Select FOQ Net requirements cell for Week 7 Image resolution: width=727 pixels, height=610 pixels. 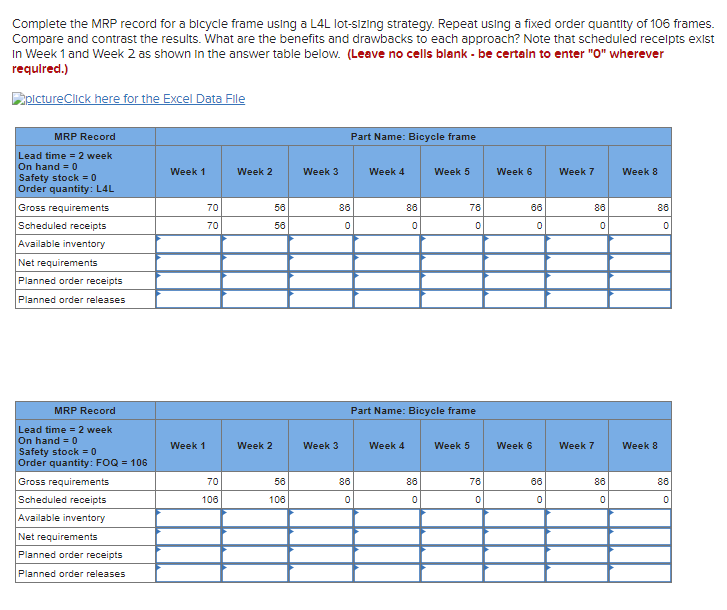[x=577, y=536]
